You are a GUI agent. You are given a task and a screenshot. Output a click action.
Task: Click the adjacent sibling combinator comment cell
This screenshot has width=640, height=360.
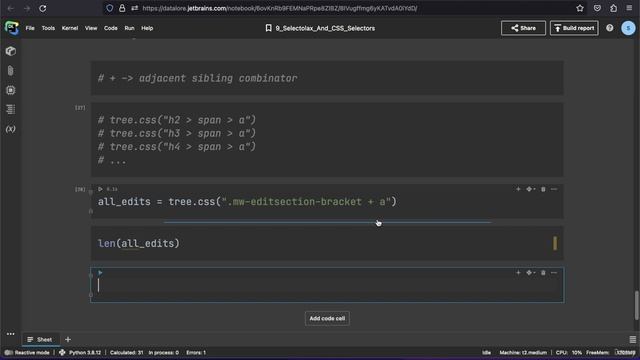[x=327, y=78]
